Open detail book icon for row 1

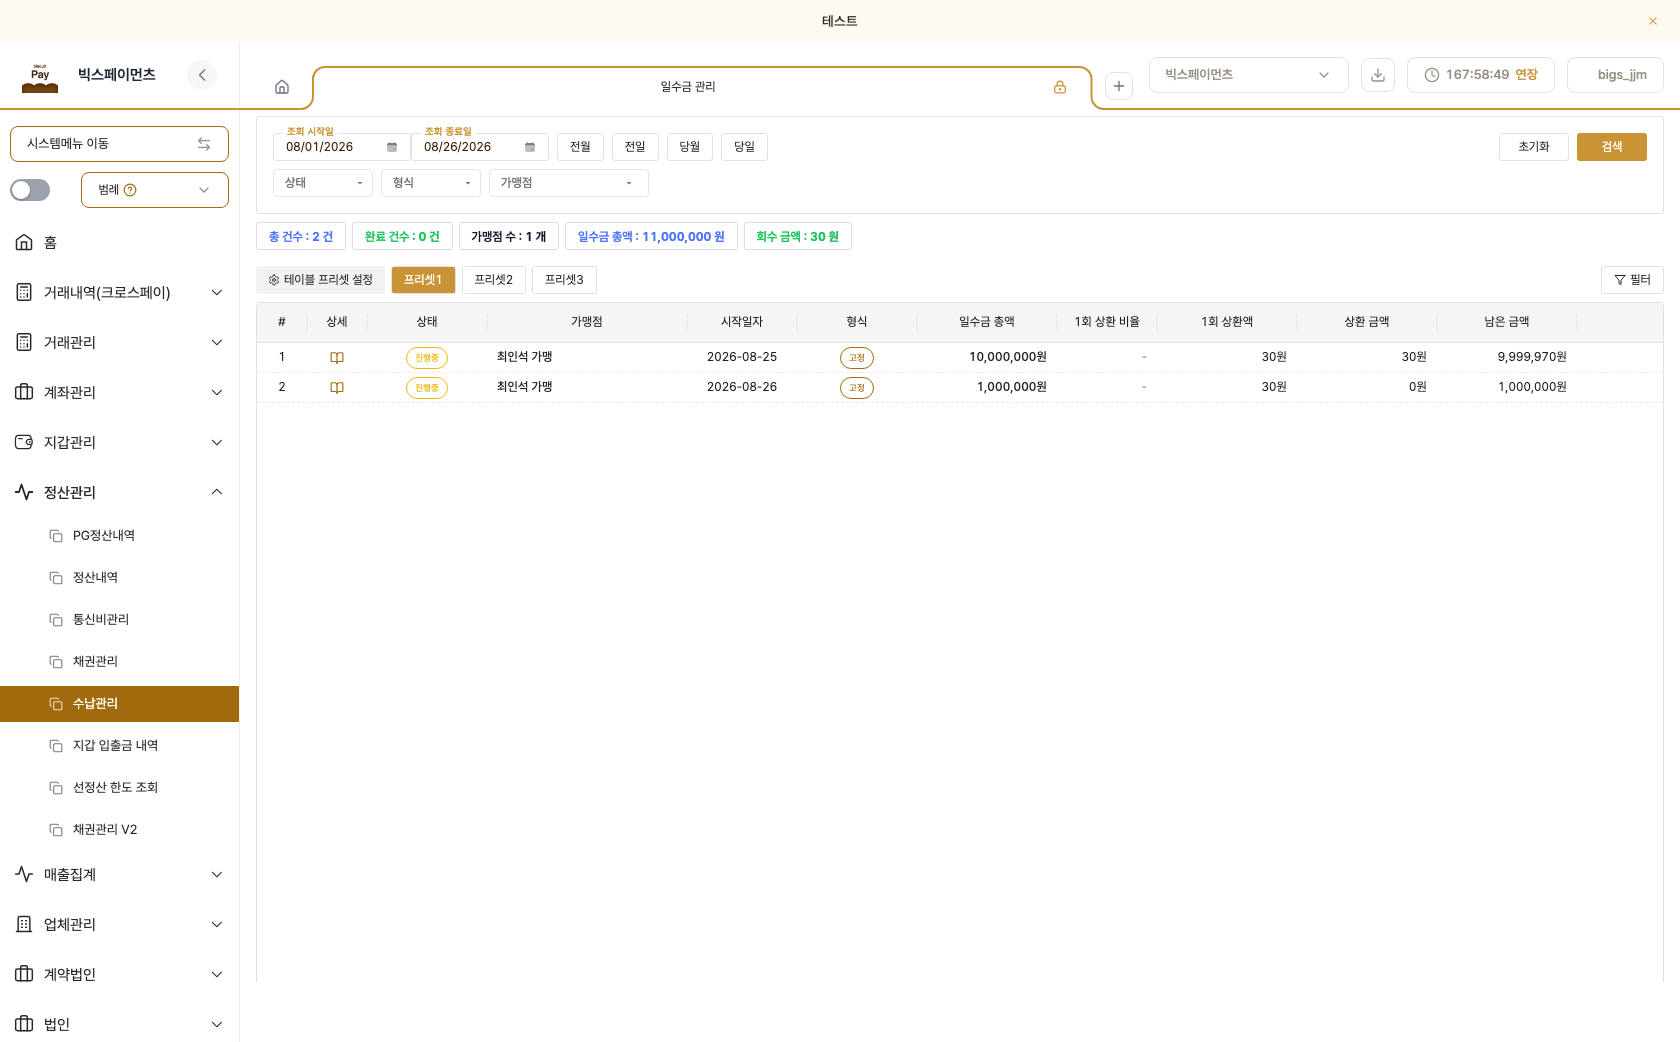click(337, 357)
